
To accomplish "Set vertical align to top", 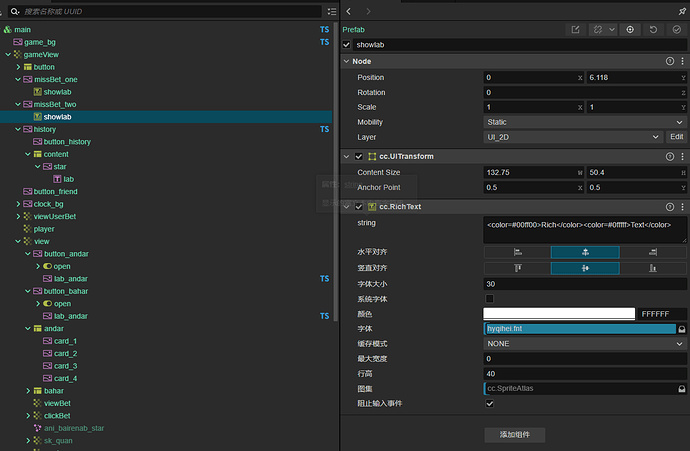I will pyautogui.click(x=518, y=268).
